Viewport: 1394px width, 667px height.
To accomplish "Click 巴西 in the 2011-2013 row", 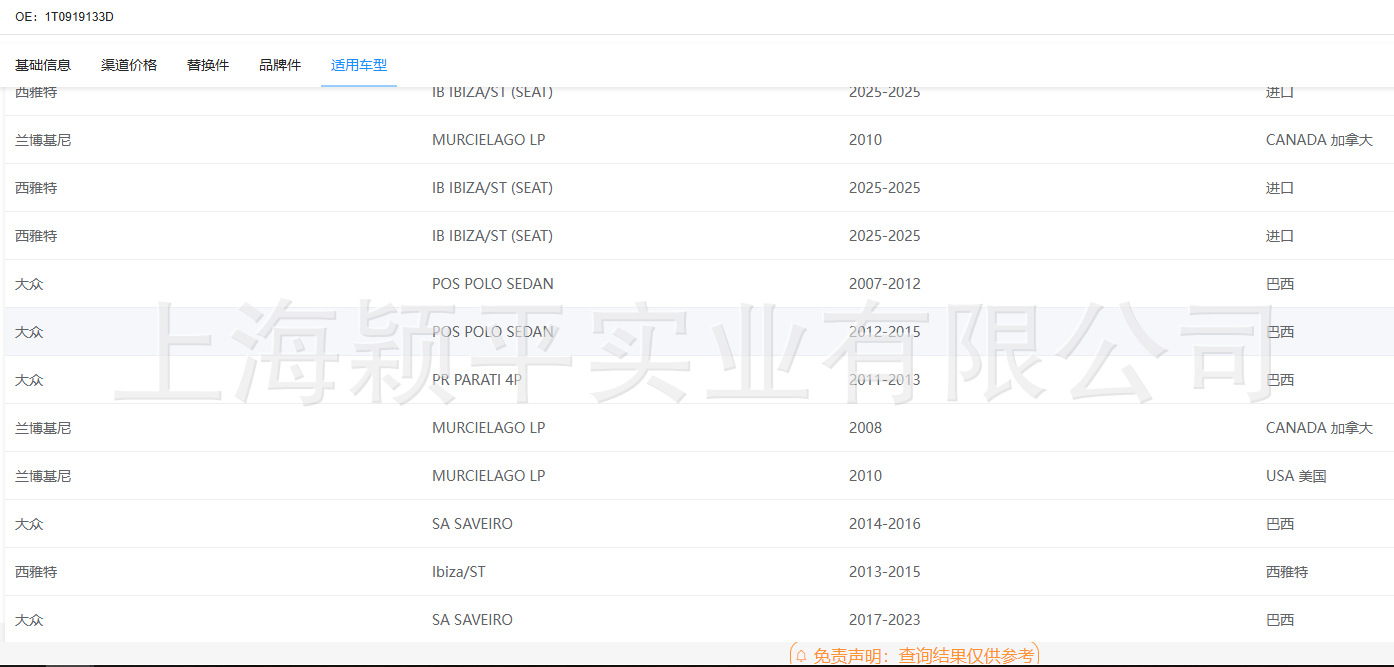I will (1280, 380).
